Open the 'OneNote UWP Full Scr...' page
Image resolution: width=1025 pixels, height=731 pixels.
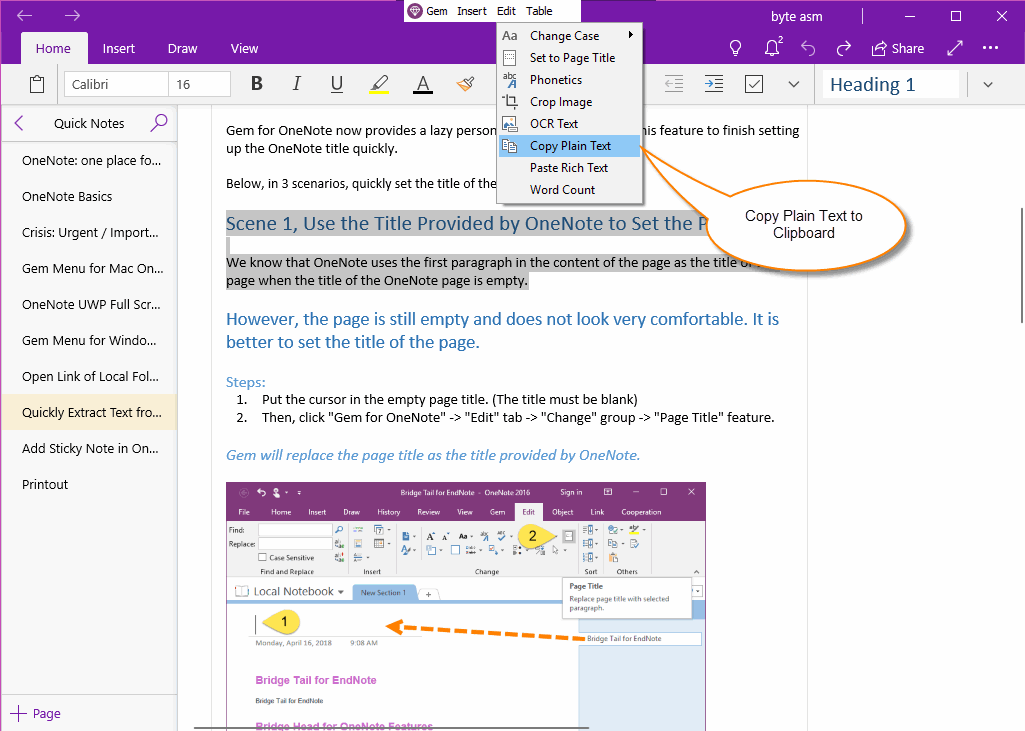tap(90, 305)
